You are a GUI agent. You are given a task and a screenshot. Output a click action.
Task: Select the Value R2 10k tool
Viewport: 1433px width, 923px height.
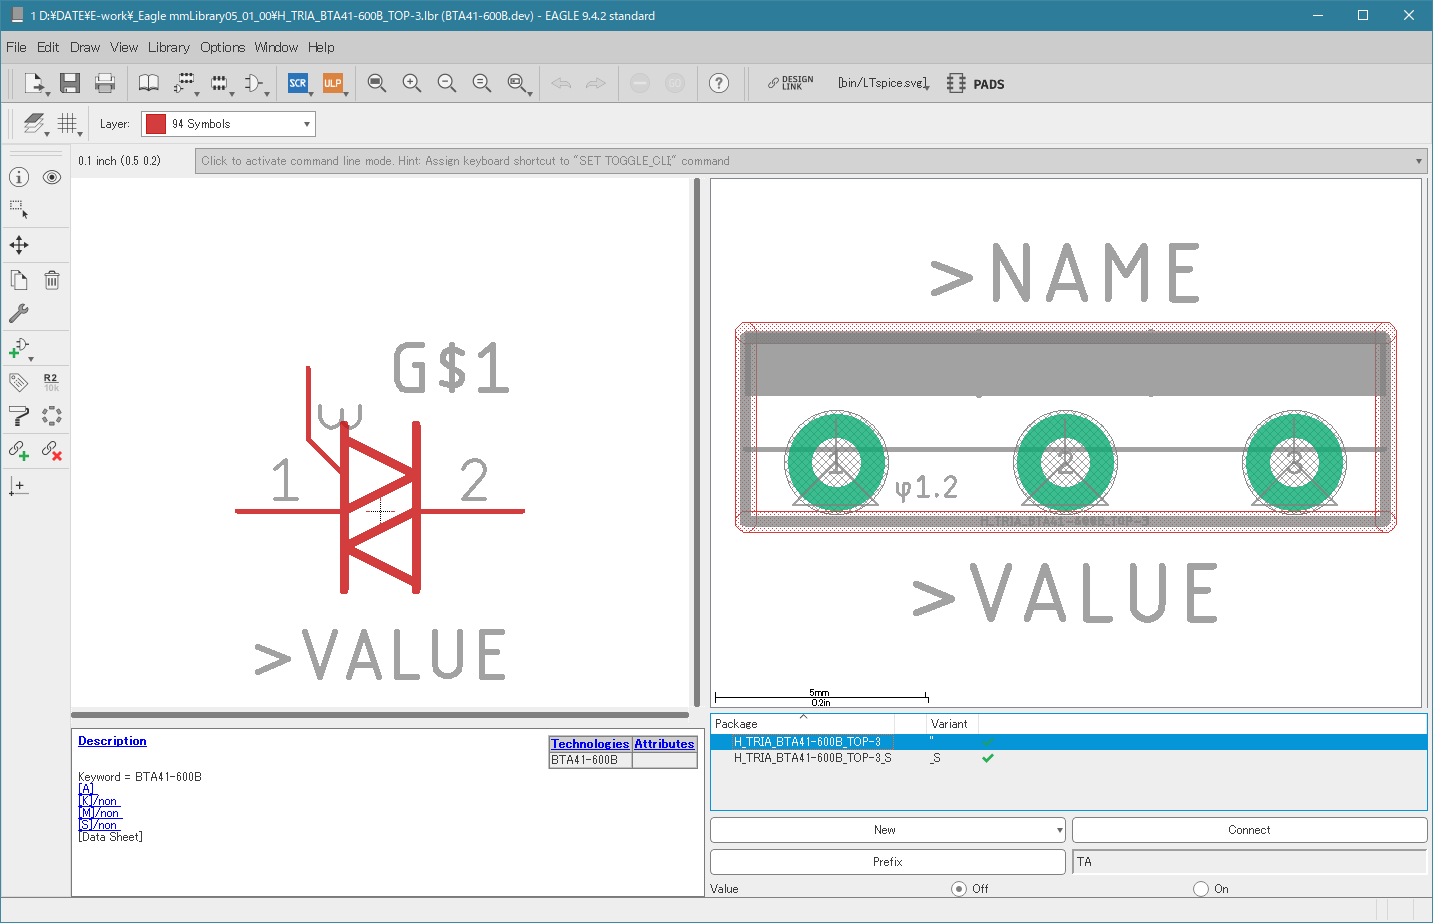pyautogui.click(x=52, y=382)
